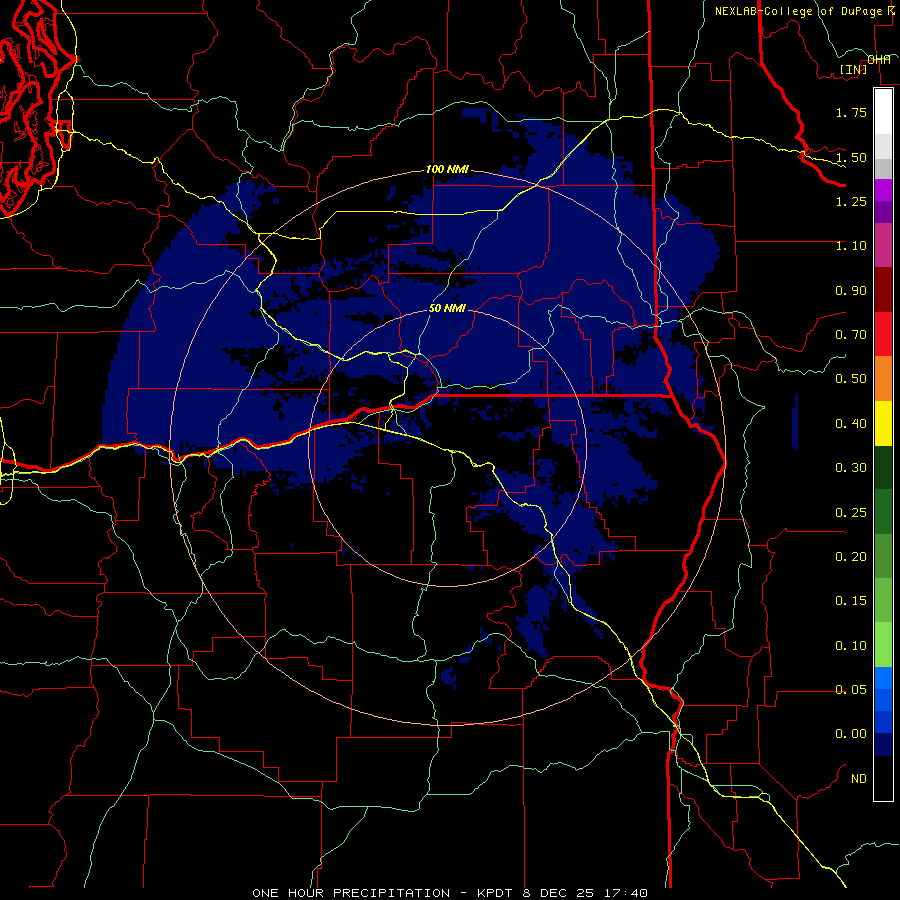Click the navy 0.00 legend swatch
The height and width of the screenshot is (900, 900).
883,744
